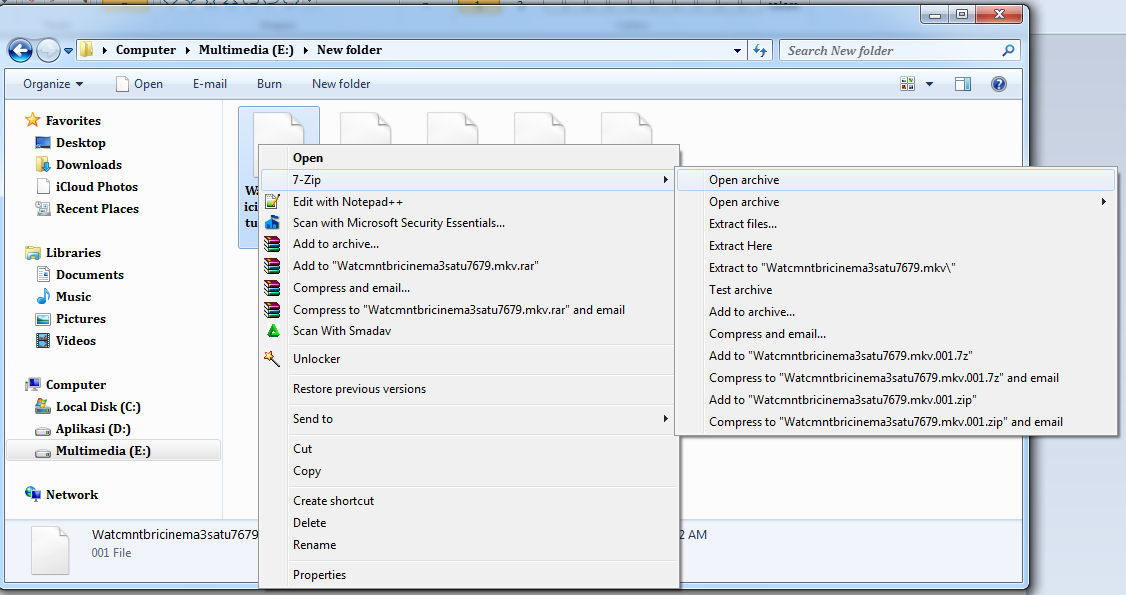This screenshot has height=595, width=1126.
Task: Click Rename in the context menu
Action: click(x=468, y=545)
